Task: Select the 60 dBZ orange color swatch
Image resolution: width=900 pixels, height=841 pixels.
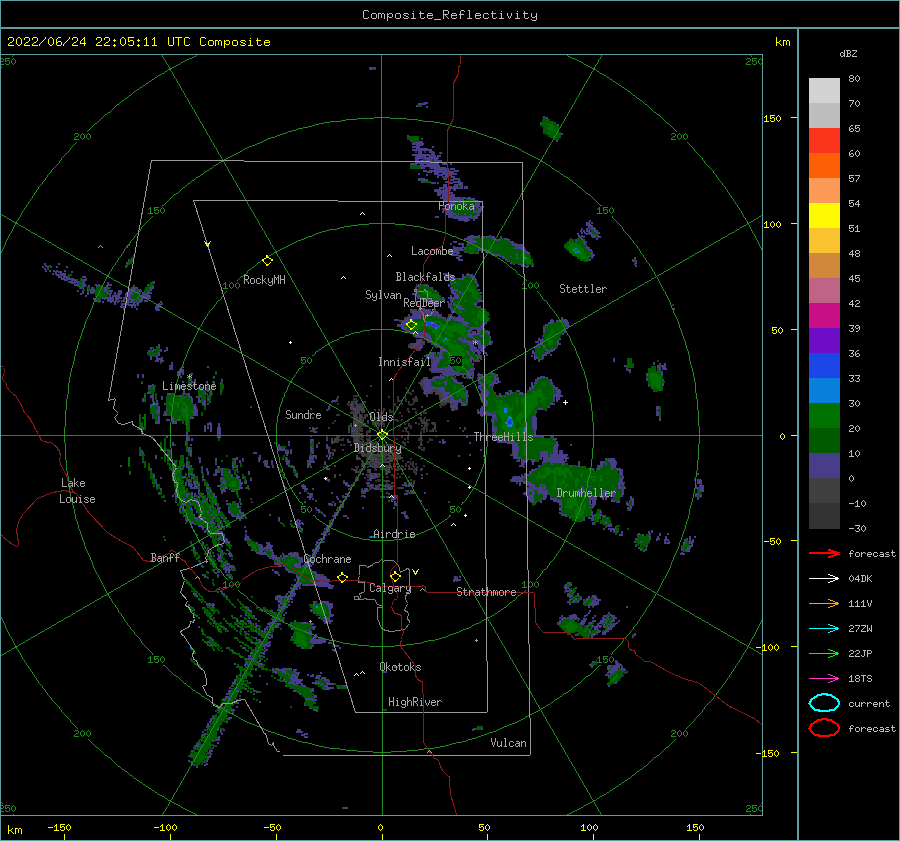Action: click(824, 166)
